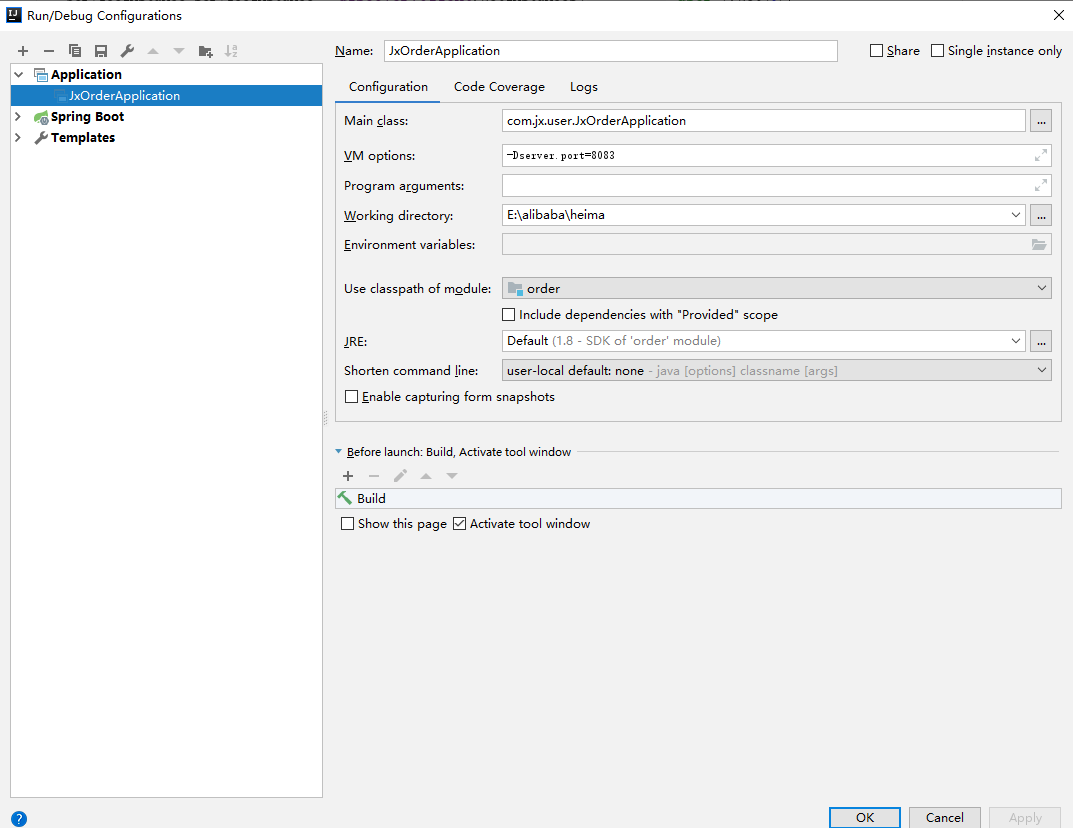Collapse the Application tree node
Image resolution: width=1073 pixels, height=828 pixels.
pos(18,75)
